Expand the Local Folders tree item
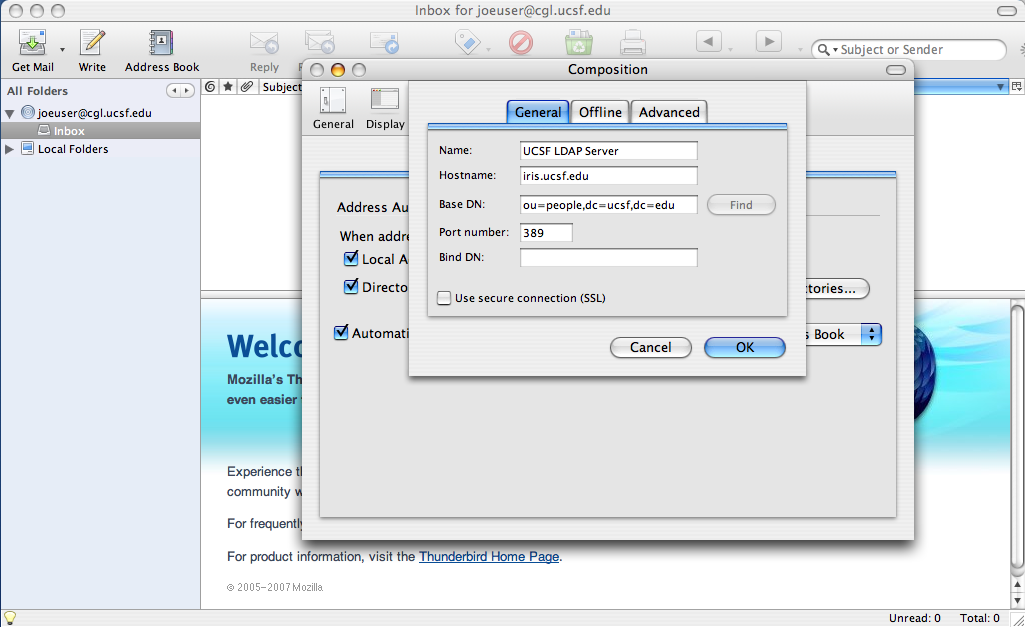Screen dimensions: 1025x627 tap(10, 149)
